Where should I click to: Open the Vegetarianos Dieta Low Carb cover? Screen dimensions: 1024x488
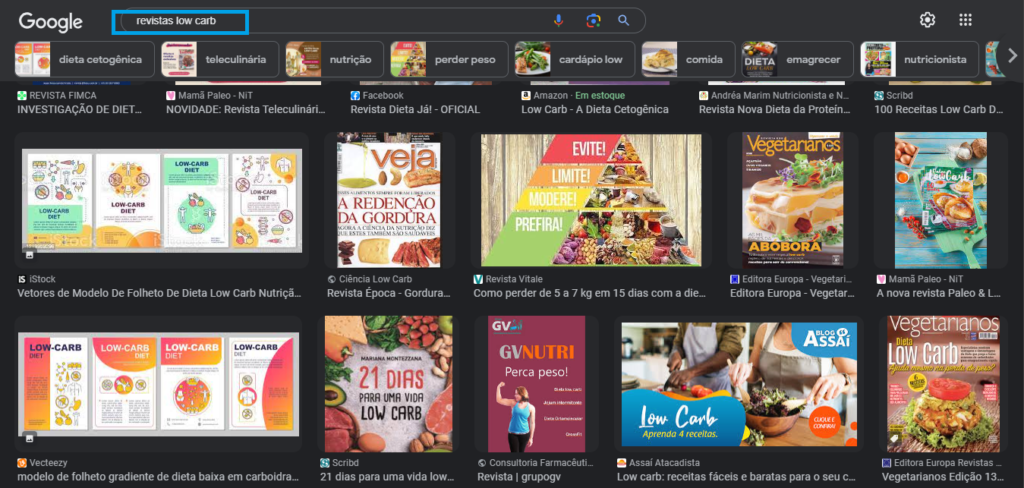point(943,384)
